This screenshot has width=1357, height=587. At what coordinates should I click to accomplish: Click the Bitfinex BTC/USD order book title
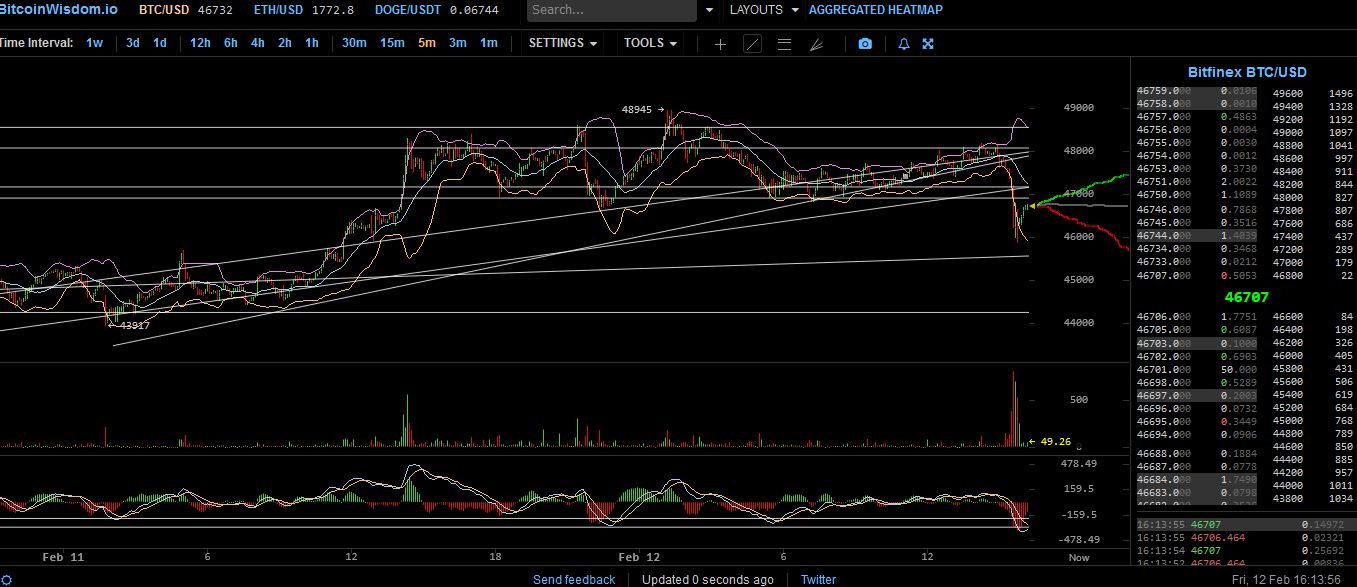point(1247,72)
